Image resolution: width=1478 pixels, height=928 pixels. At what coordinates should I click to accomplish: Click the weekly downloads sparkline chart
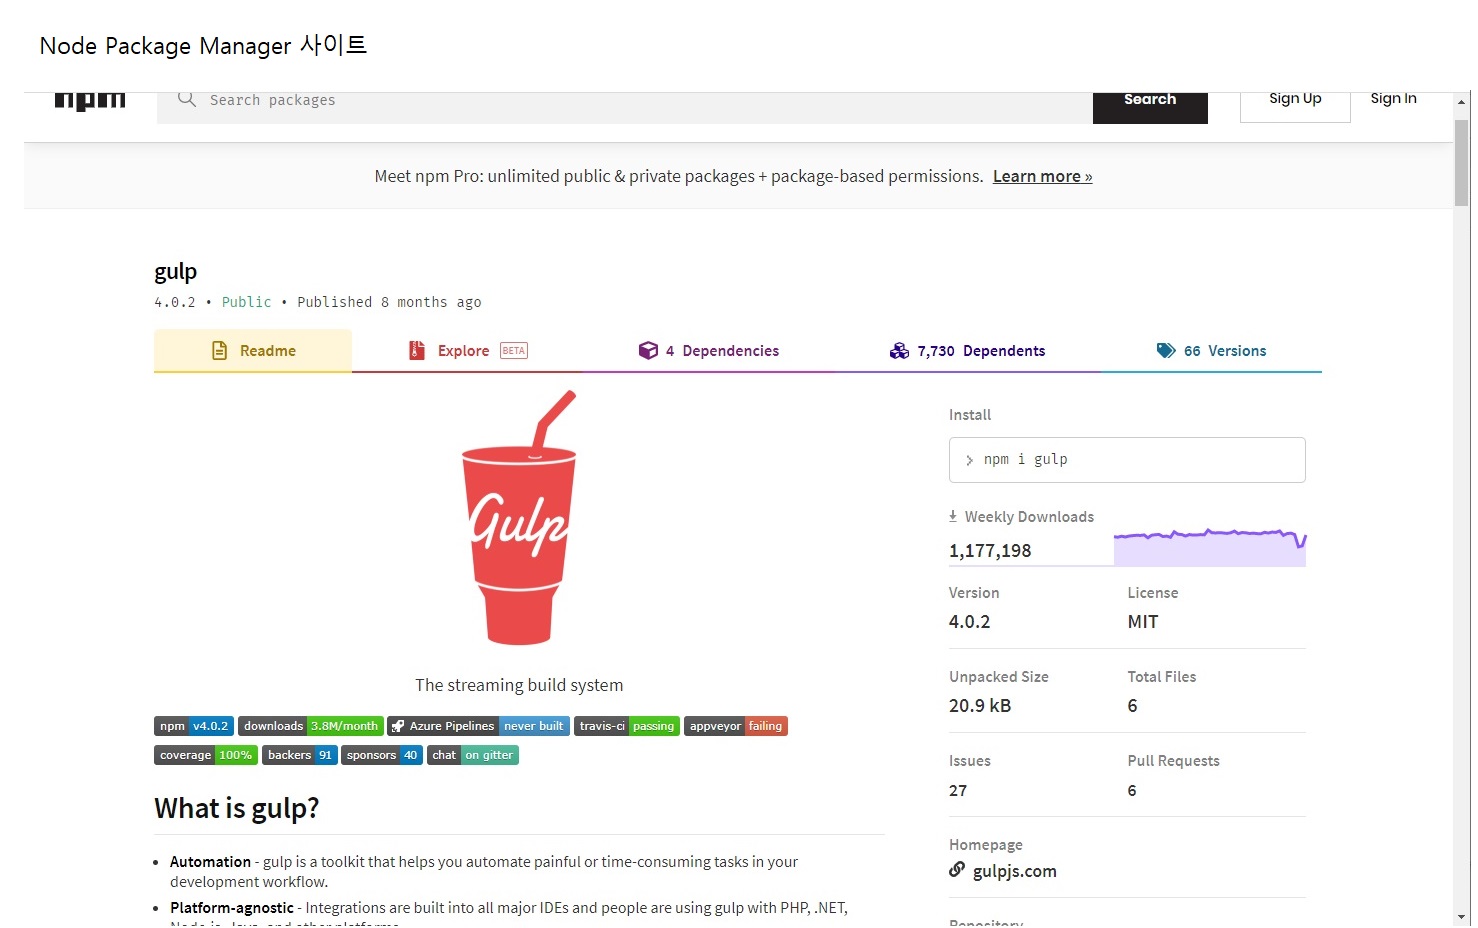point(1209,546)
